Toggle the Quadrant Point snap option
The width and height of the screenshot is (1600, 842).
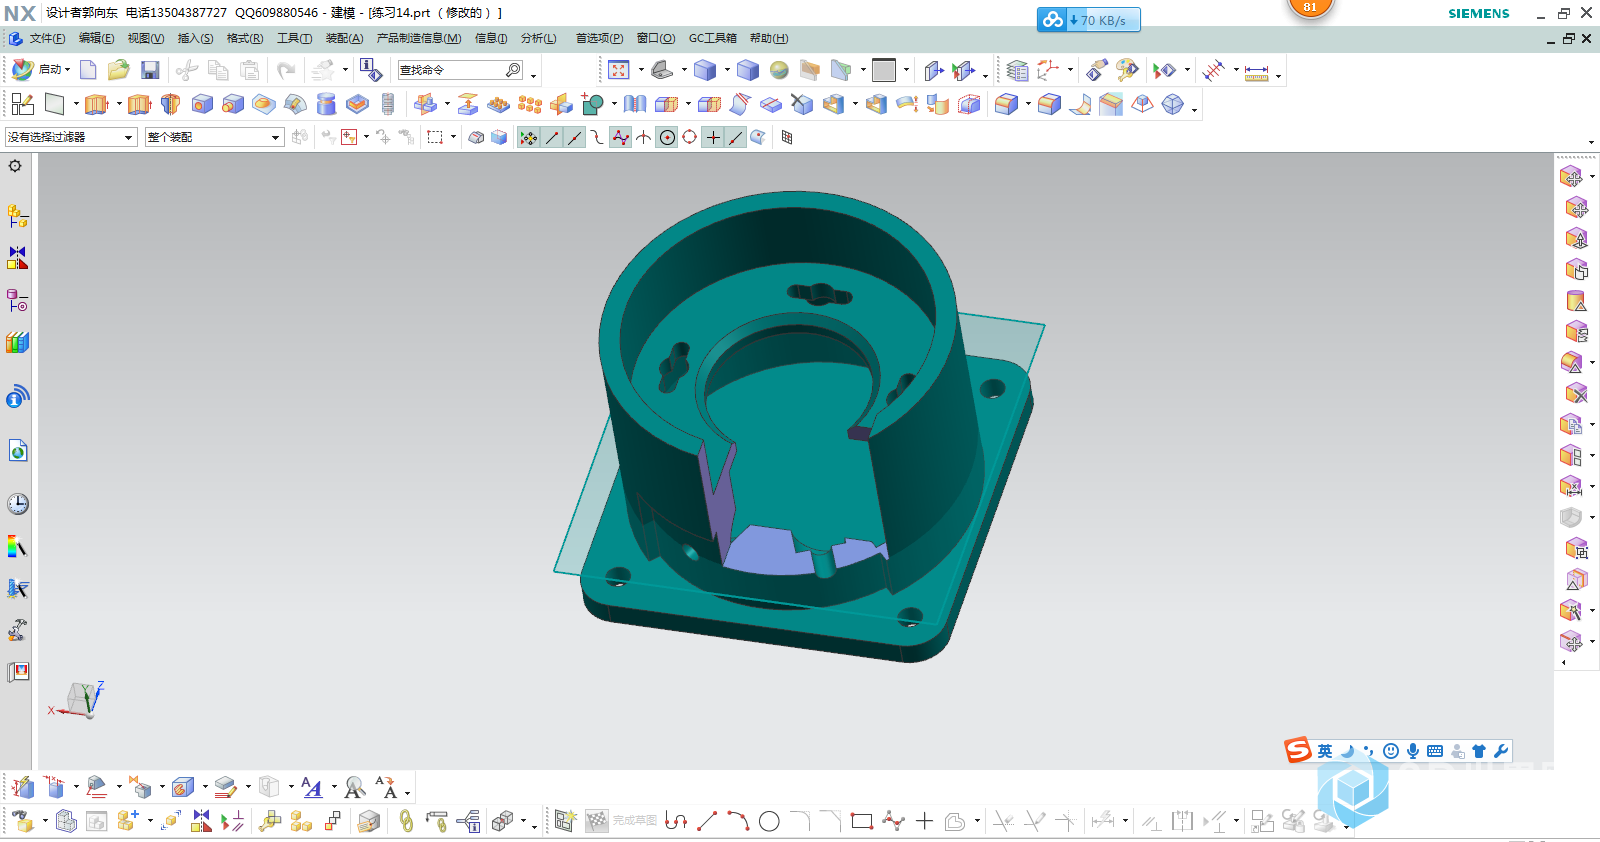point(690,137)
